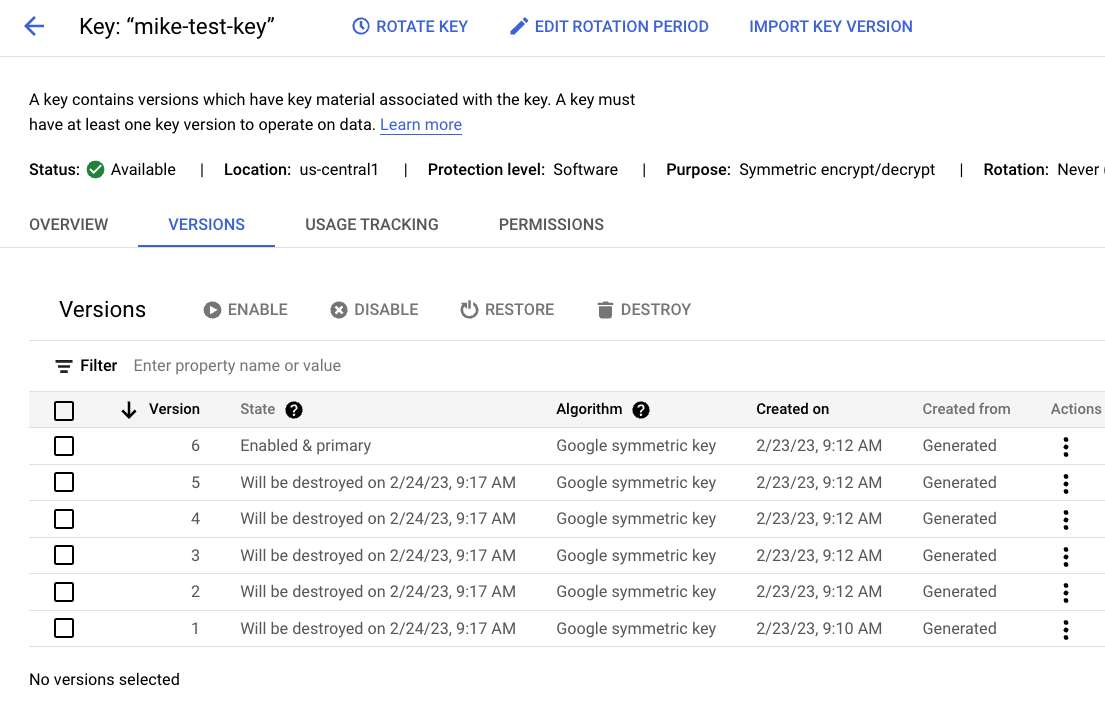The image size is (1105, 724).
Task: Click the Edit Rotation Period pencil icon
Action: tap(518, 26)
